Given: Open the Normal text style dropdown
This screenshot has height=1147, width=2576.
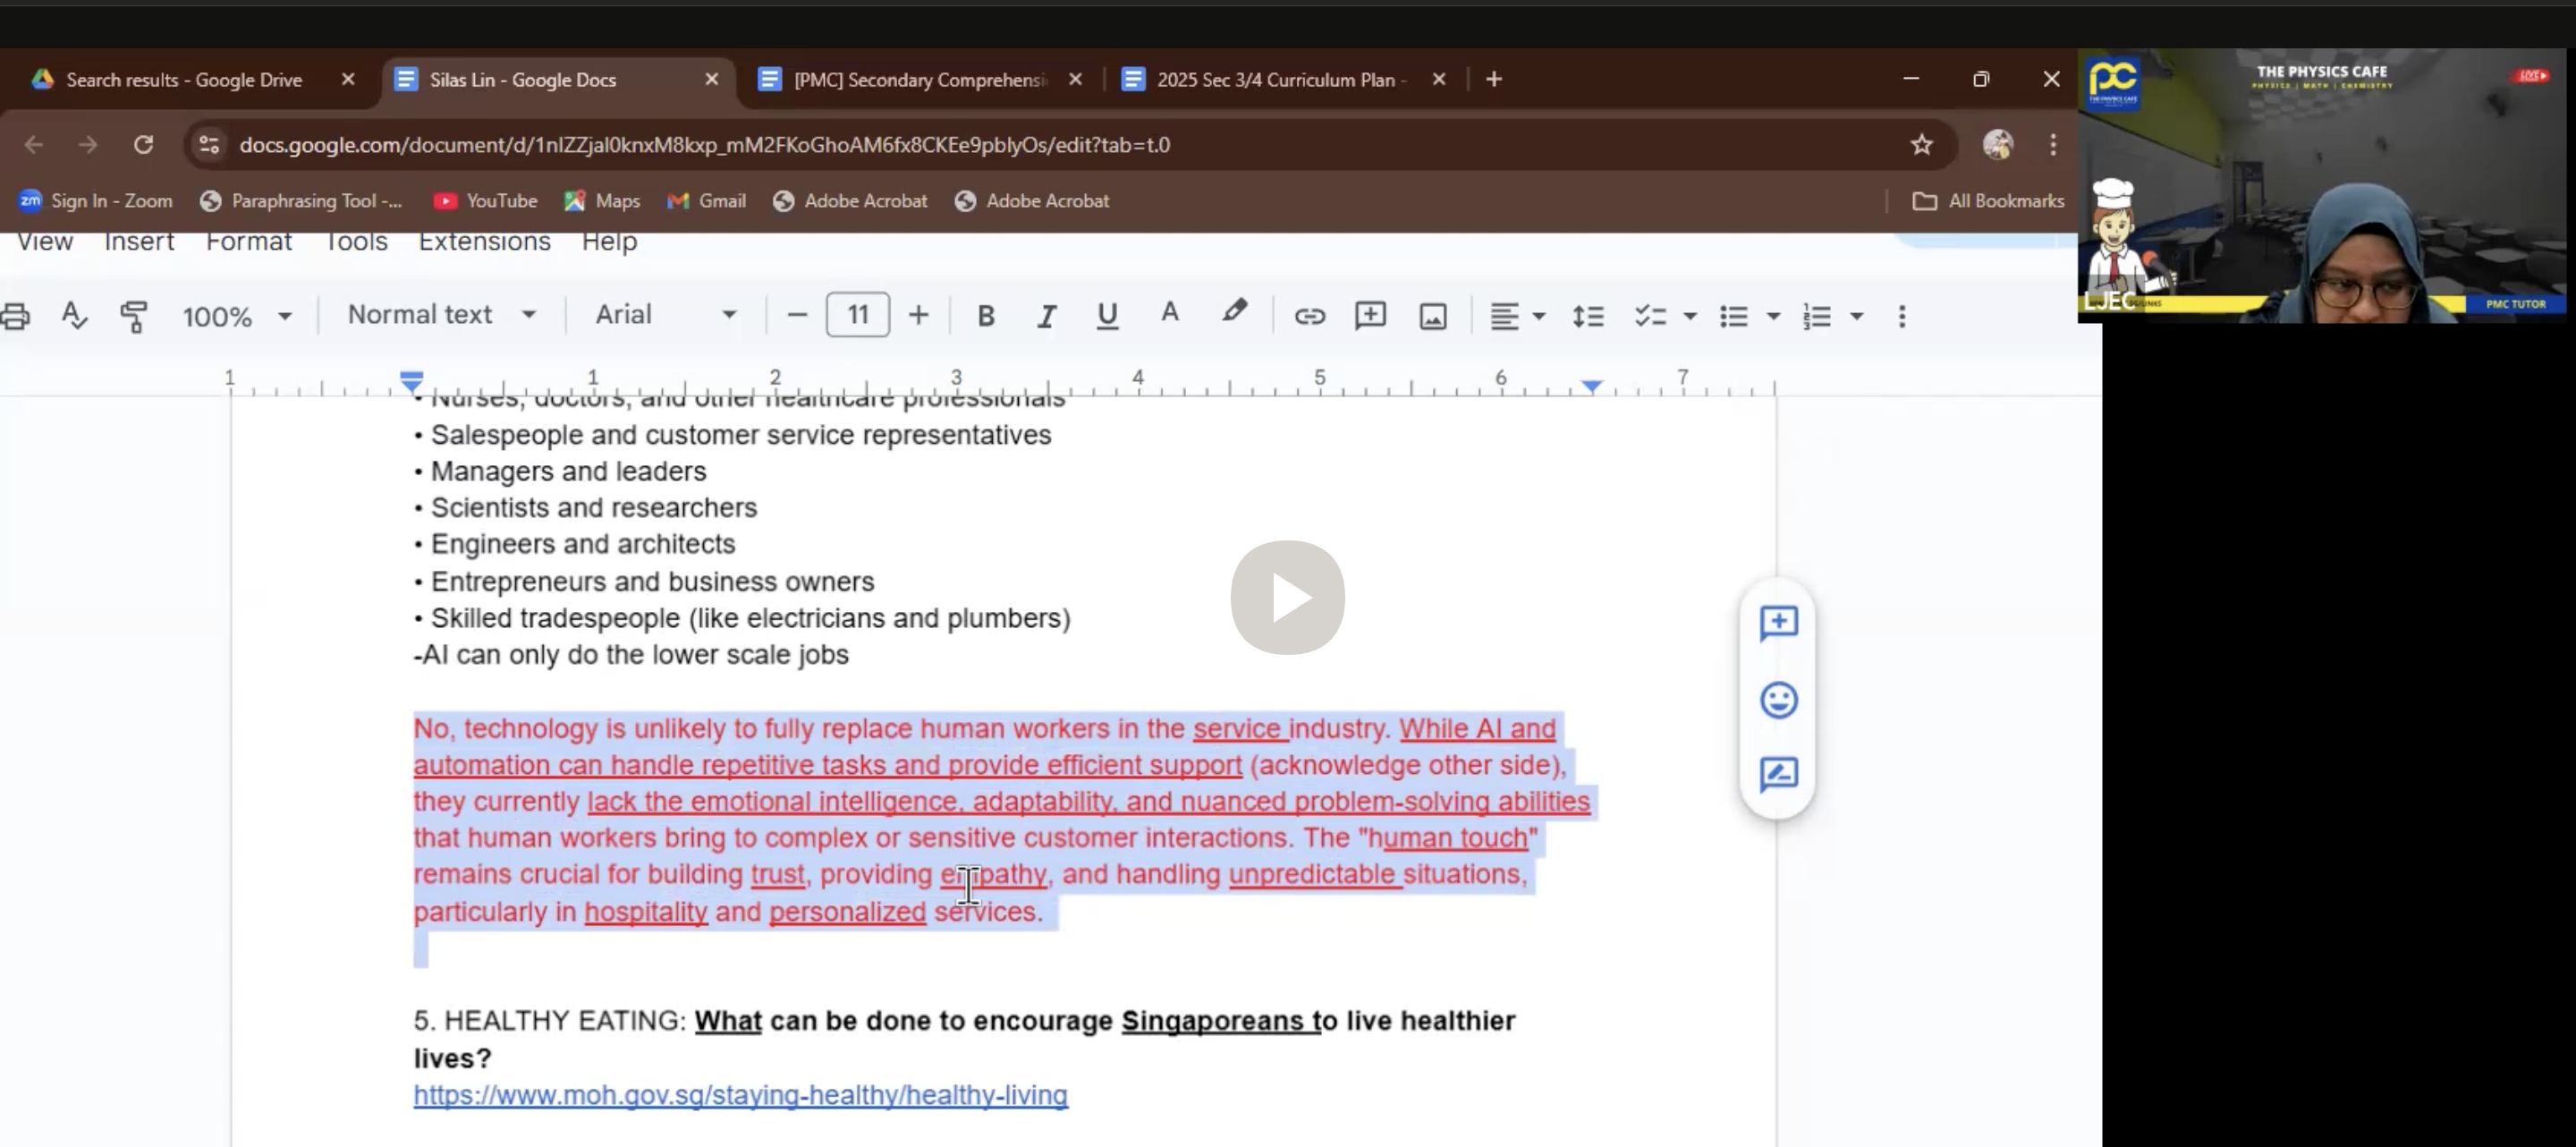Looking at the screenshot, I should [x=442, y=315].
